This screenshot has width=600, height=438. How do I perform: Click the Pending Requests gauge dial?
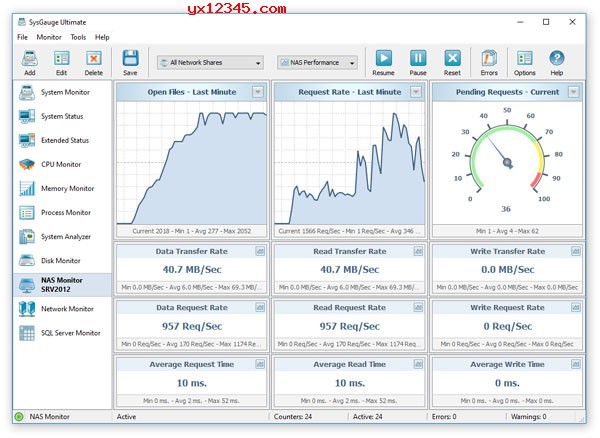(507, 161)
